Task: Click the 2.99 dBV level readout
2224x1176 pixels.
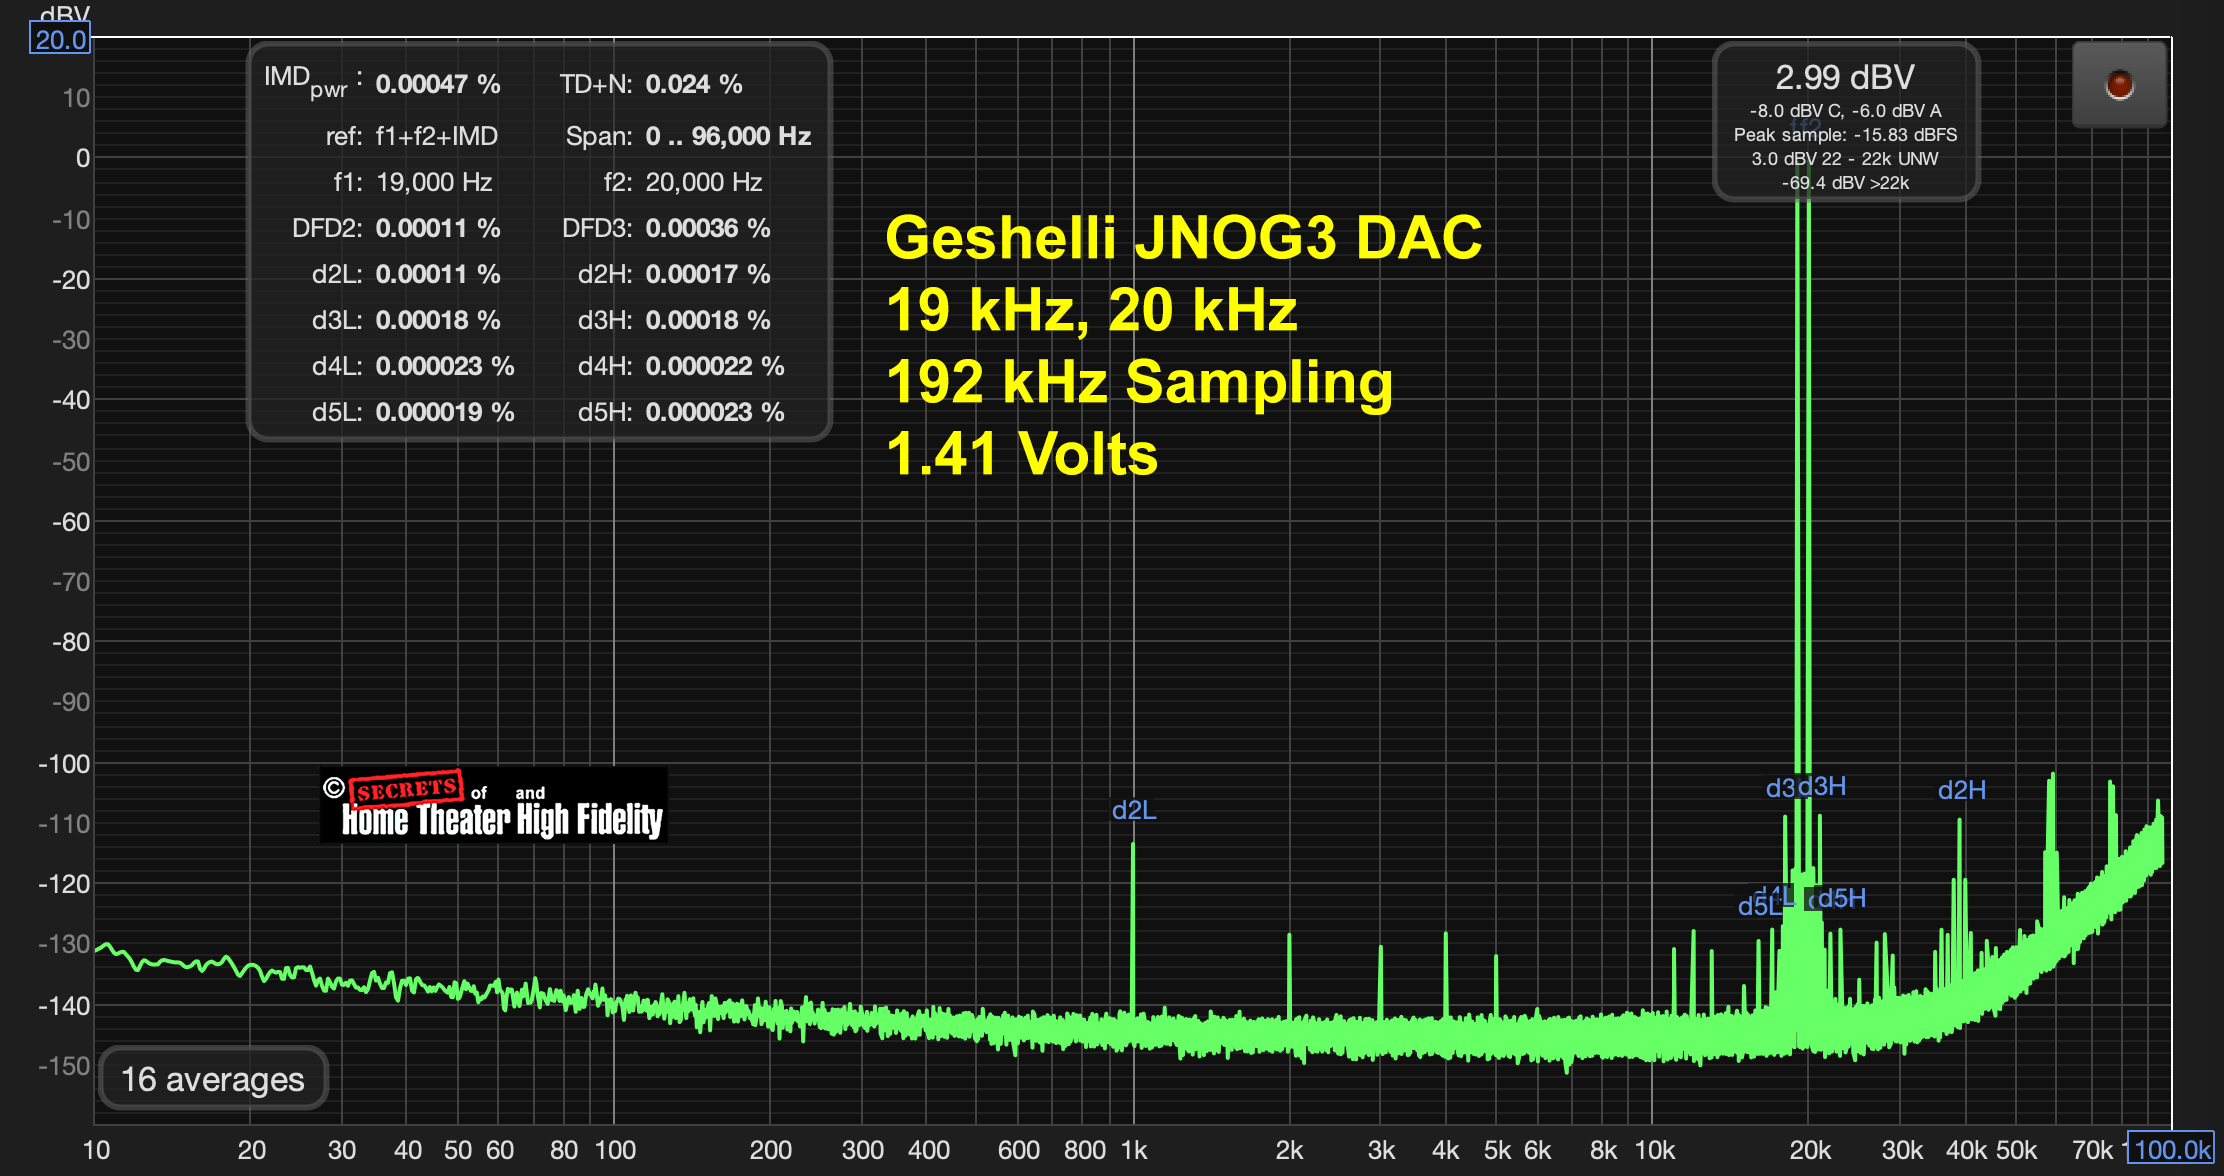Action: click(1845, 77)
